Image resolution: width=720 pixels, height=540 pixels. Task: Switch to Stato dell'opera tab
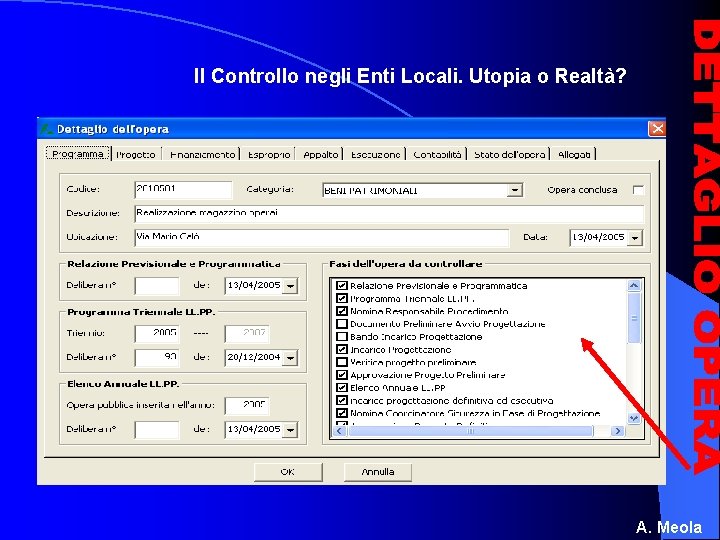pyautogui.click(x=510, y=155)
